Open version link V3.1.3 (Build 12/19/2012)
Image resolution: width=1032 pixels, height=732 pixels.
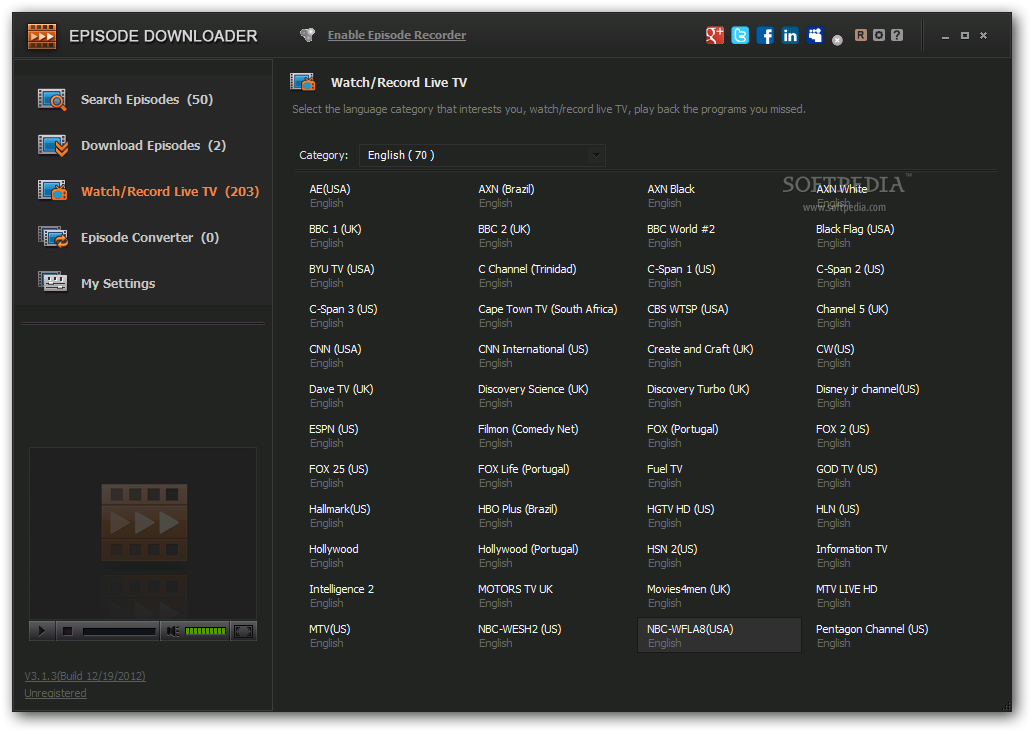pyautogui.click(x=85, y=676)
